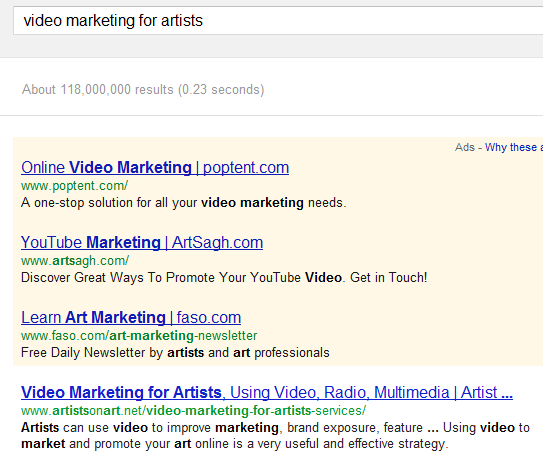The height and width of the screenshot is (458, 543).
Task: Click 'faso.com' in the third ad title
Action: tap(209, 318)
